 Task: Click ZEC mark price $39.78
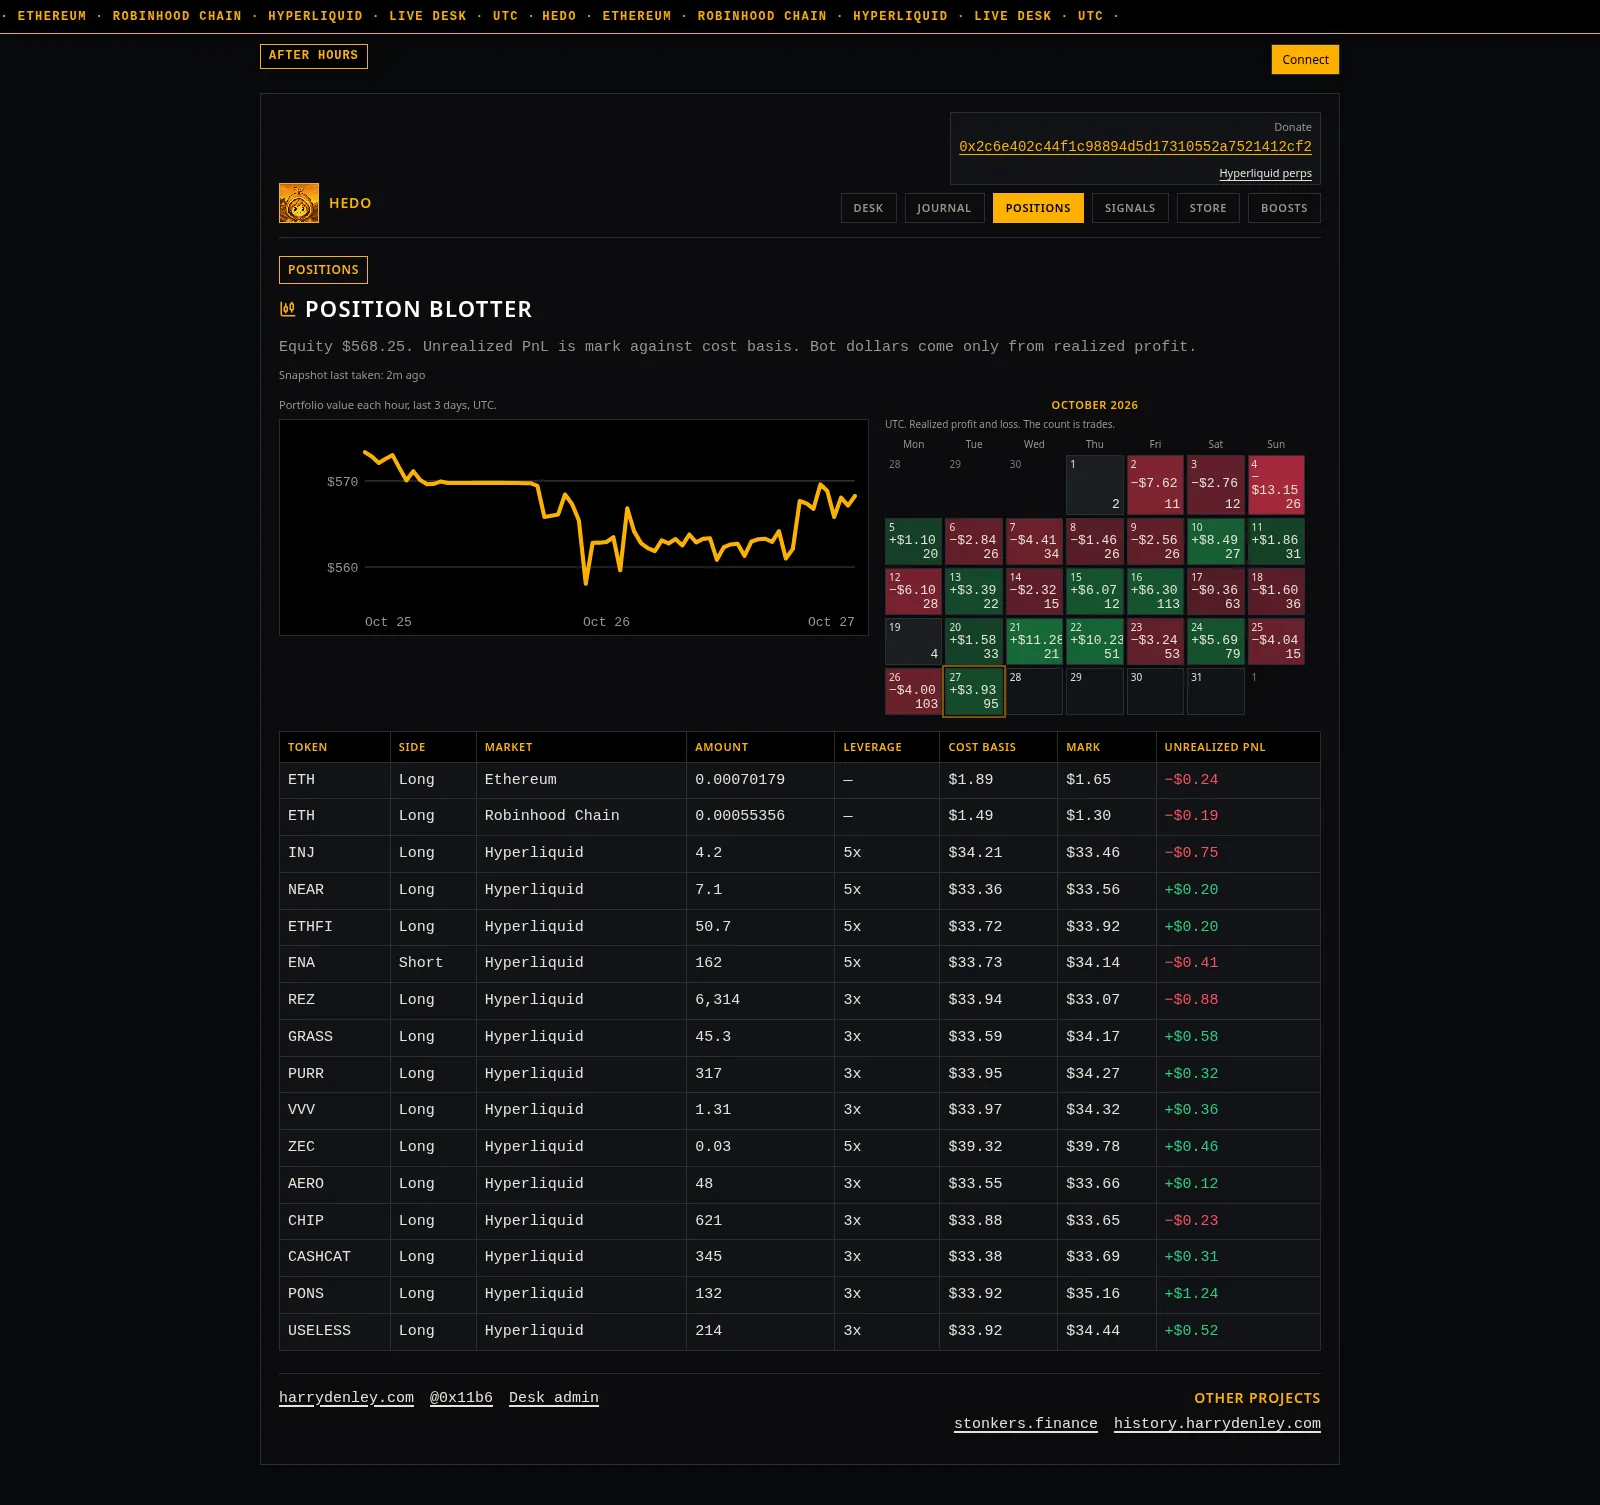[x=1093, y=1147]
